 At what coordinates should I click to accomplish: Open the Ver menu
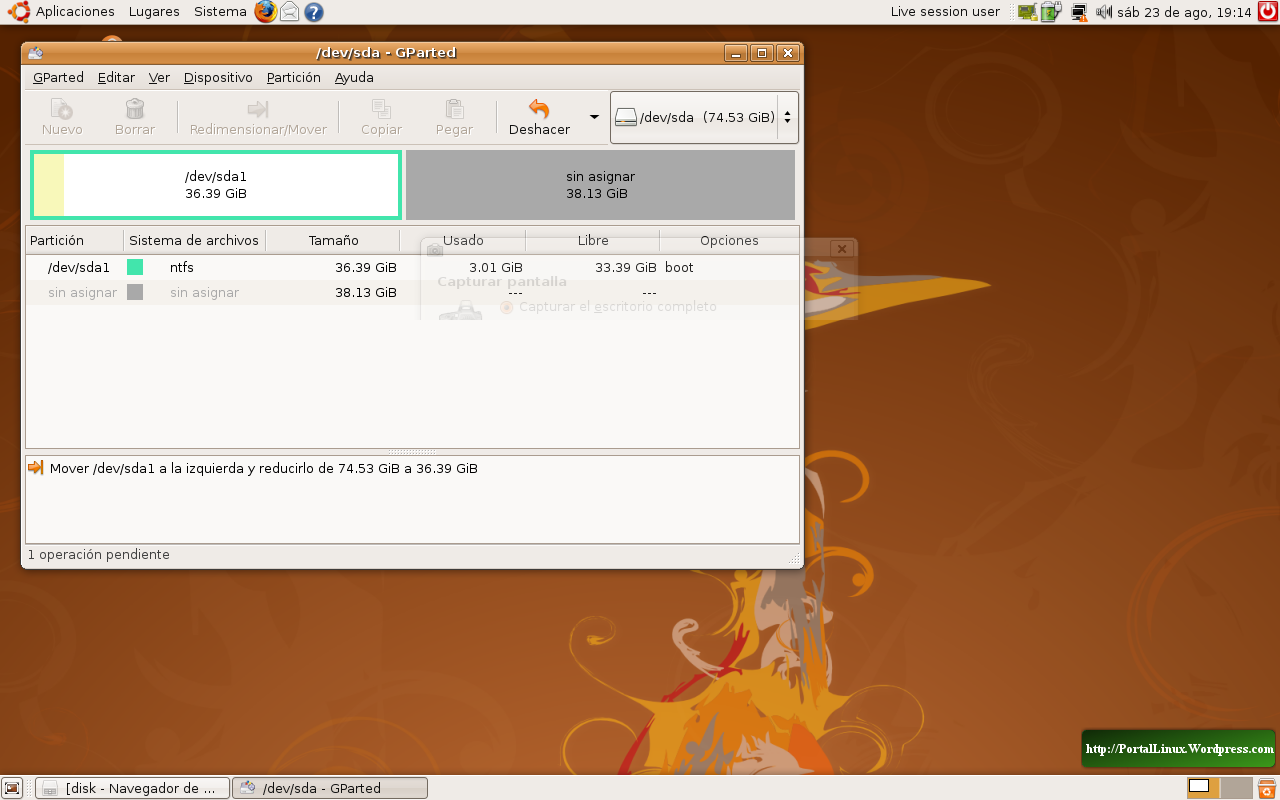coord(159,77)
